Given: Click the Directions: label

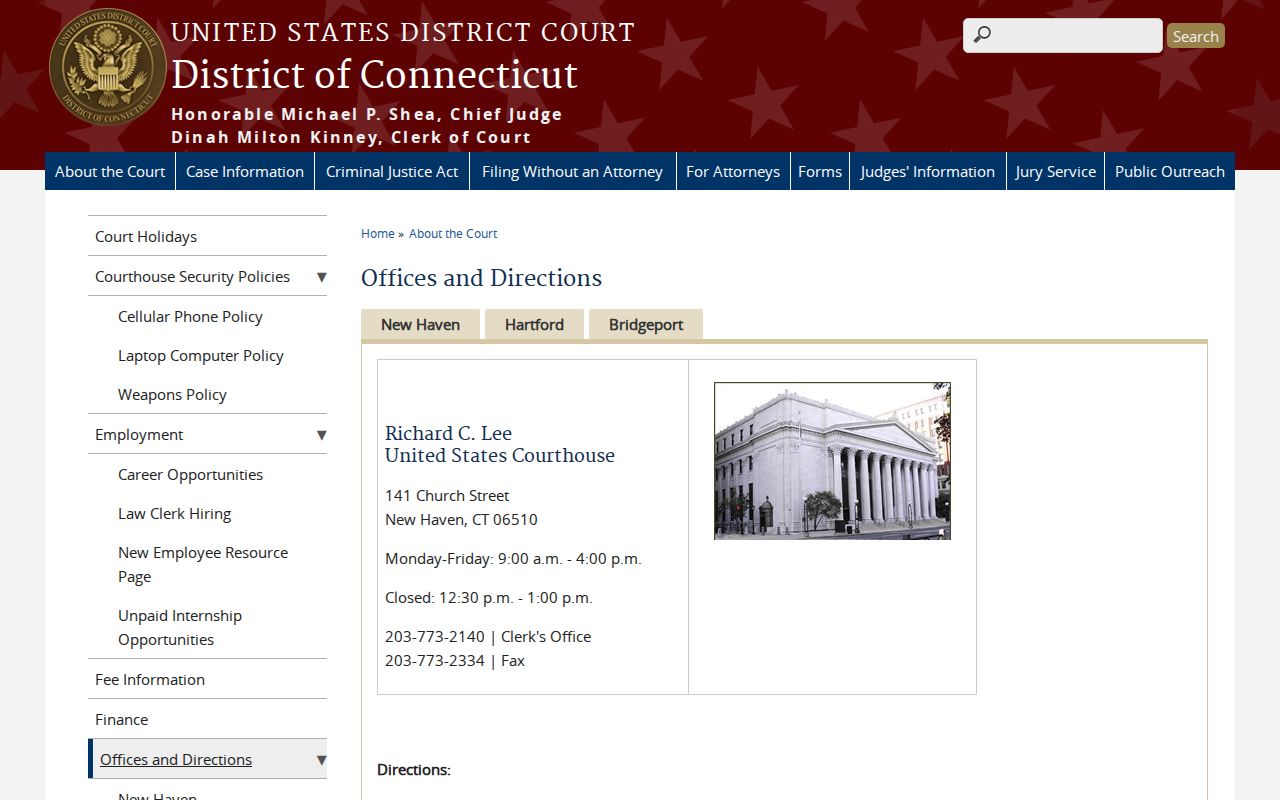Looking at the screenshot, I should point(414,769).
